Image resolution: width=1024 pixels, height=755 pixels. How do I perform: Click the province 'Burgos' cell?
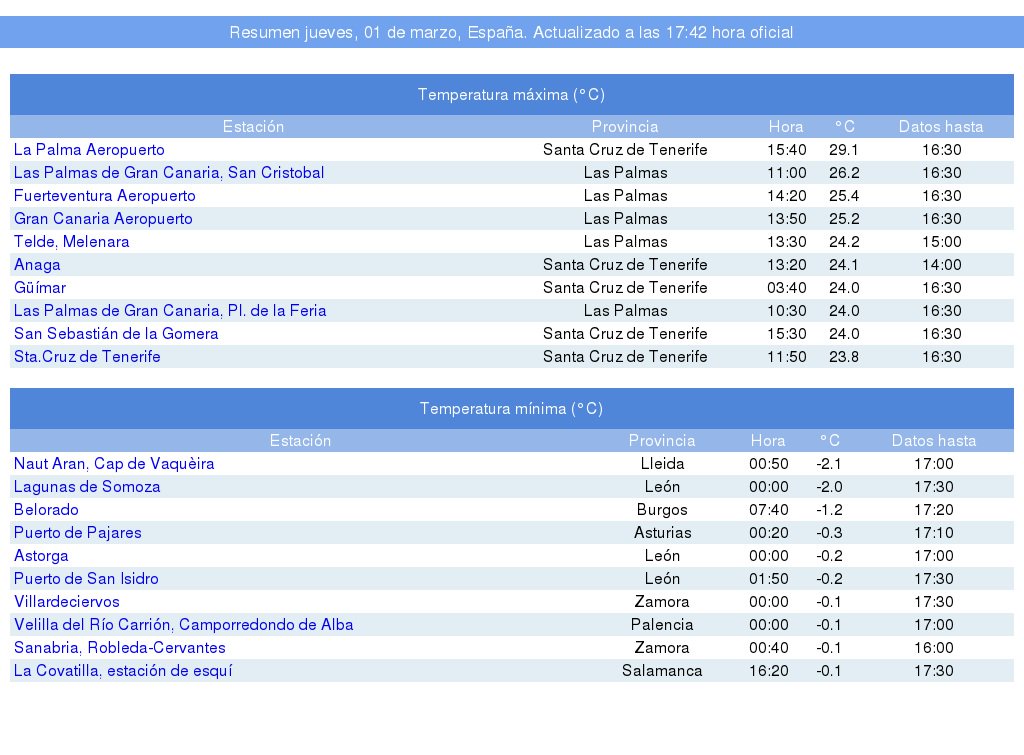(662, 509)
